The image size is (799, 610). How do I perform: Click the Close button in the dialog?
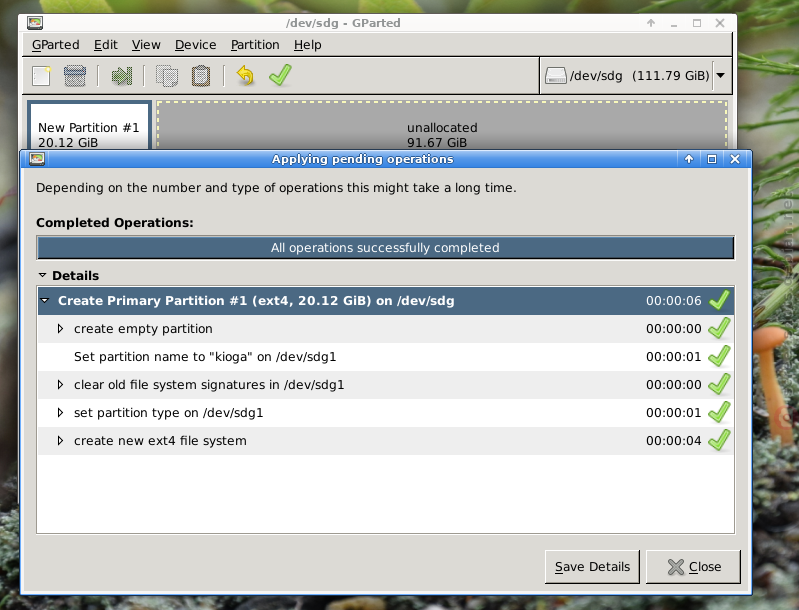point(693,567)
